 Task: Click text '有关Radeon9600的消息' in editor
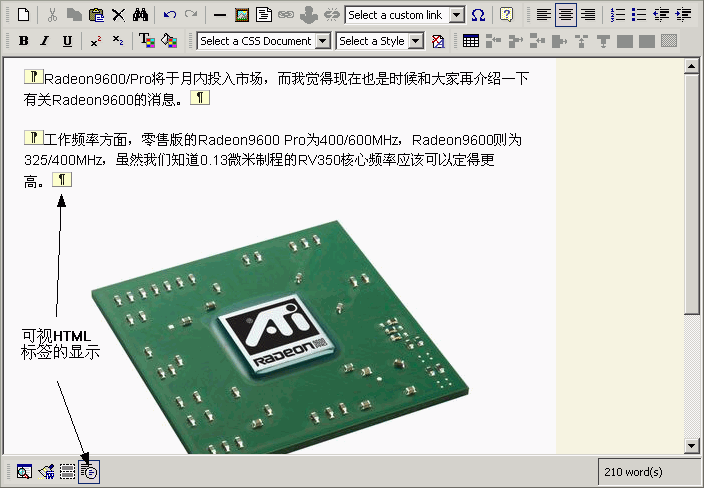99,99
